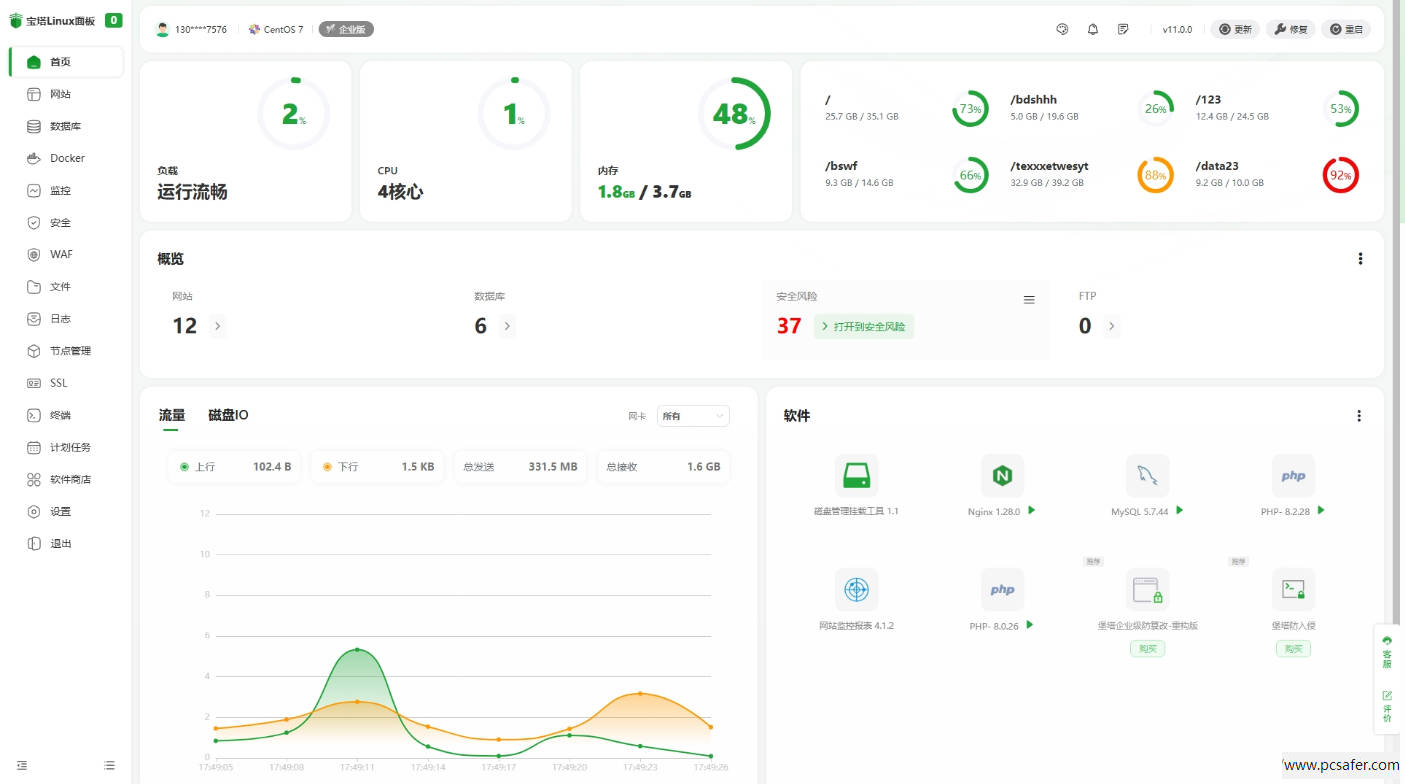Click the notification bell icon in header
This screenshot has height=784, width=1405.
coord(1093,30)
